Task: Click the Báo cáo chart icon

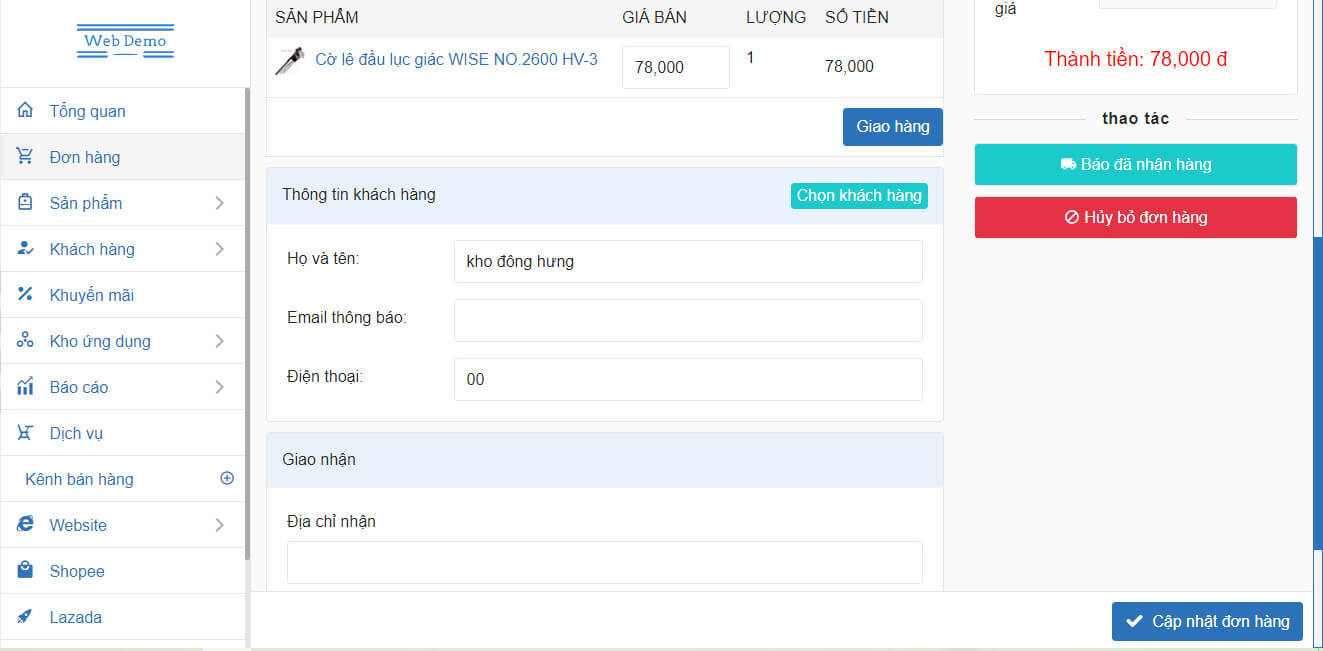Action: pyautogui.click(x=25, y=387)
